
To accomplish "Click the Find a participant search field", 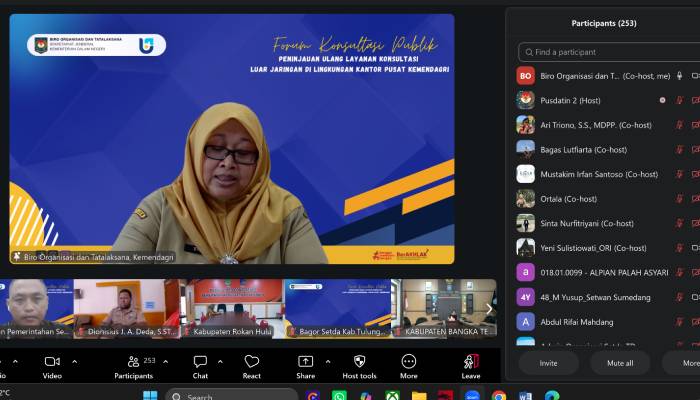I will point(609,52).
